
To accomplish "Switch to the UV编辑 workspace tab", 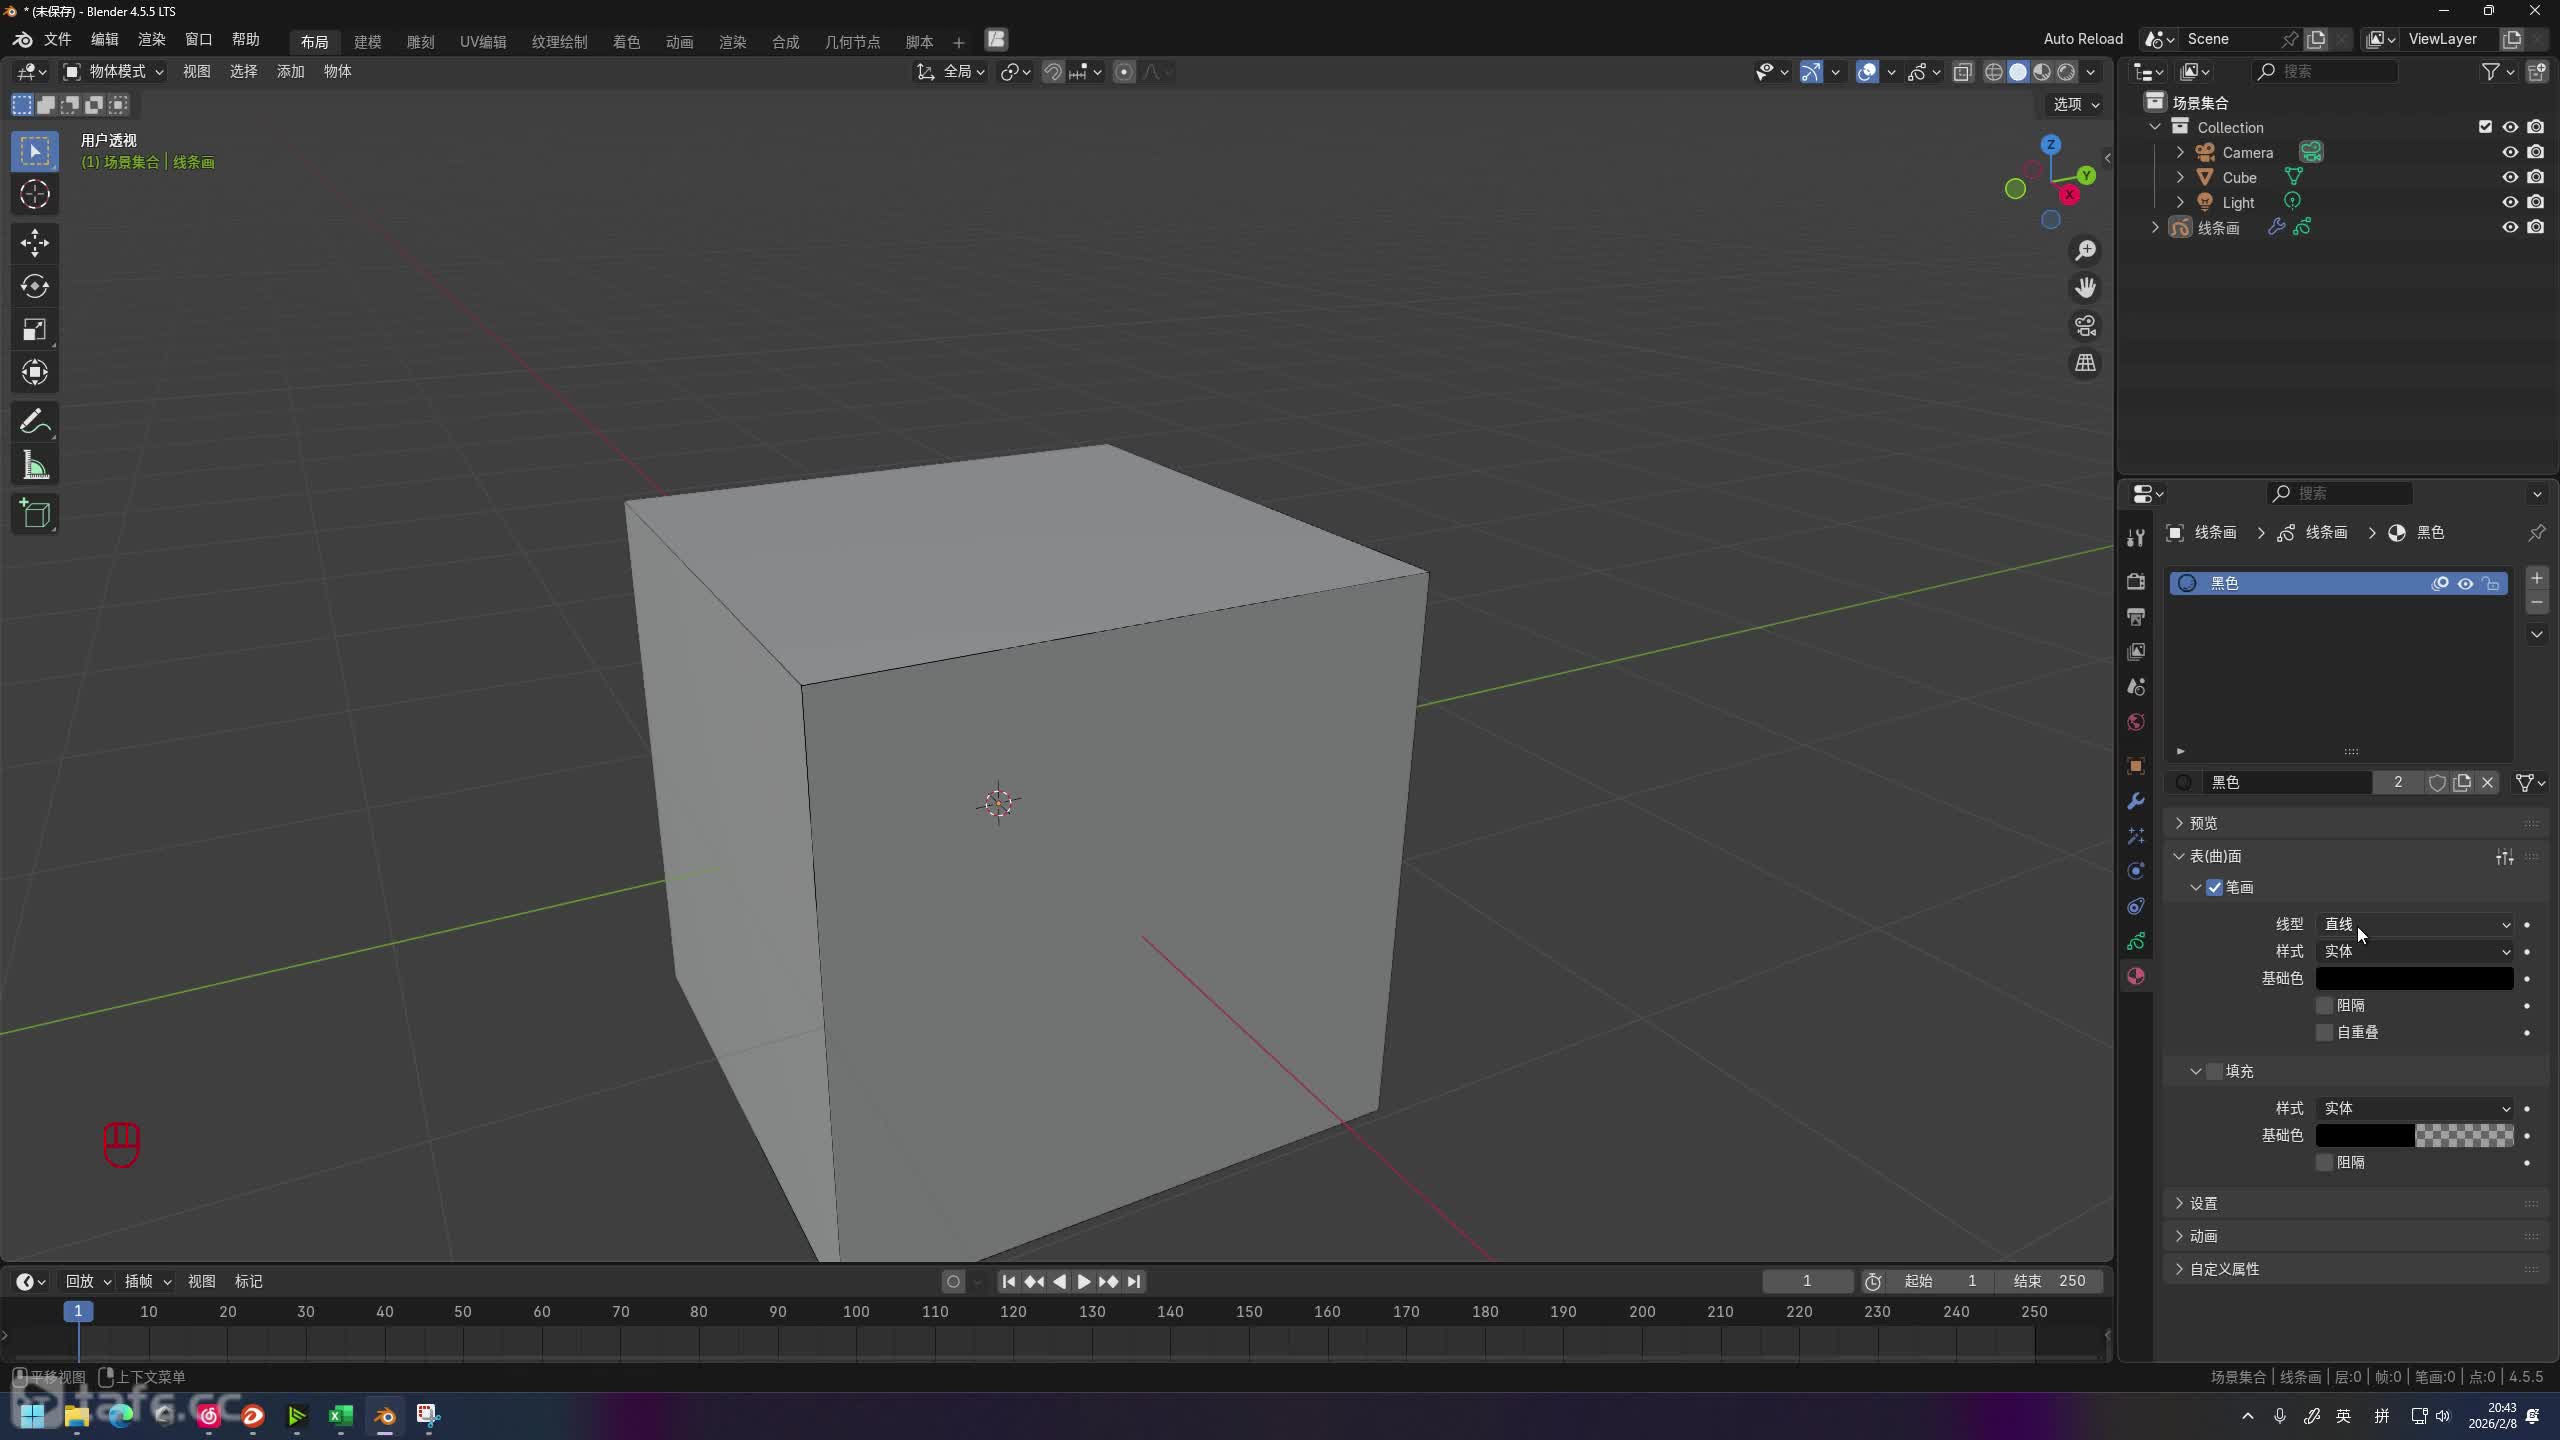I will click(x=482, y=42).
